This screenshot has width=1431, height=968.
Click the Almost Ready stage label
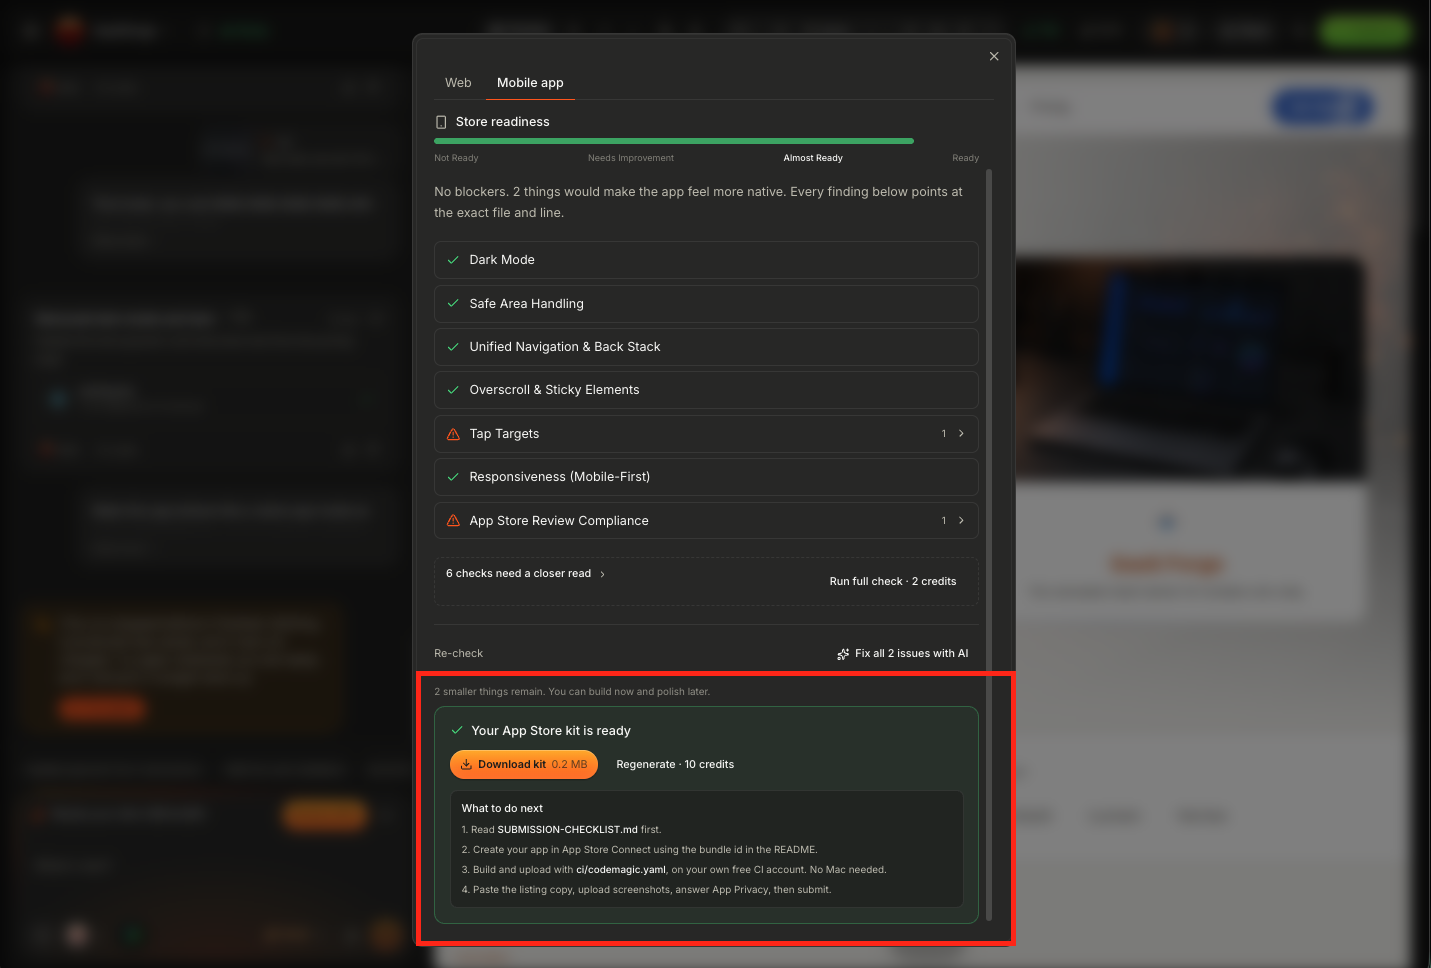[813, 158]
